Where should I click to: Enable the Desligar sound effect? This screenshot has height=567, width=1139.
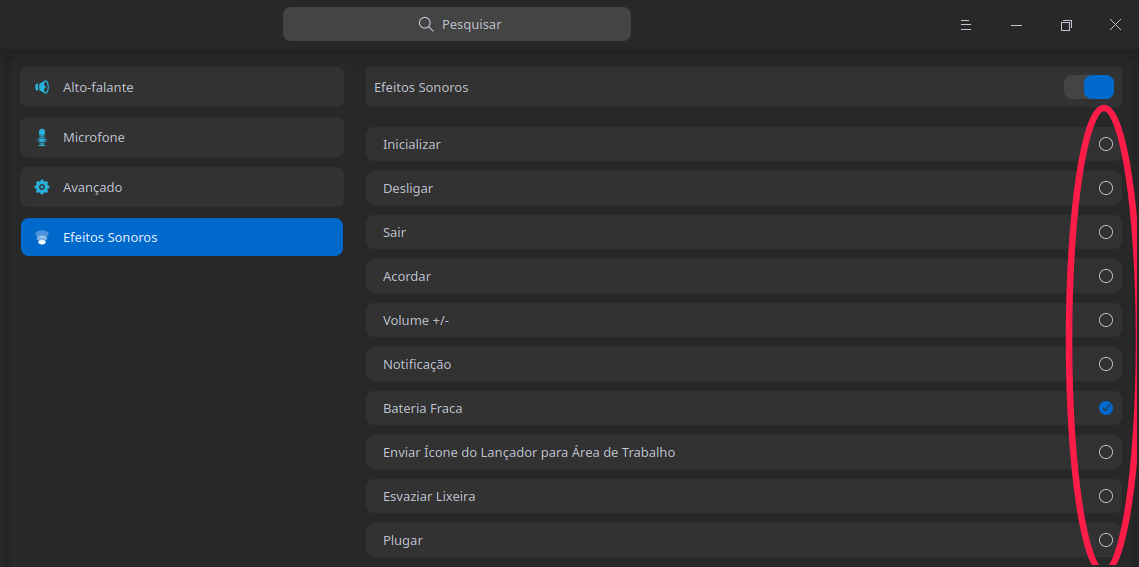(1106, 188)
